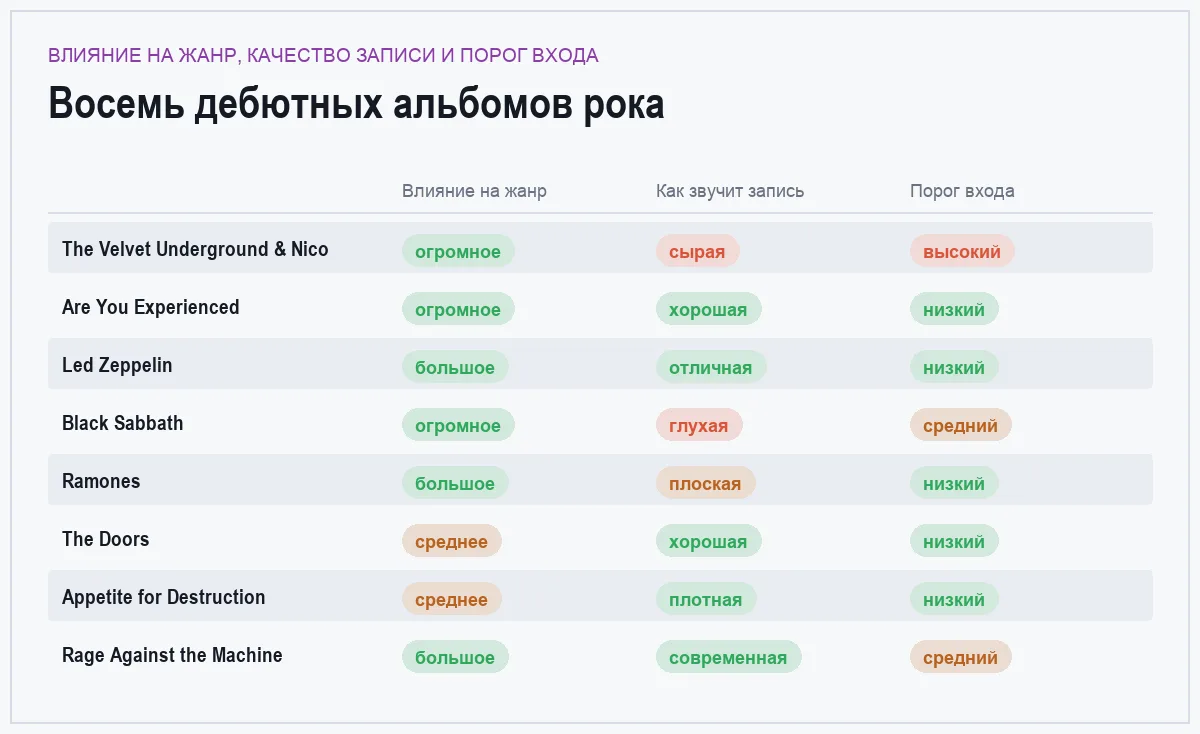
Task: Click "низкий" badge in Appetite for Destruction row
Action: click(954, 599)
